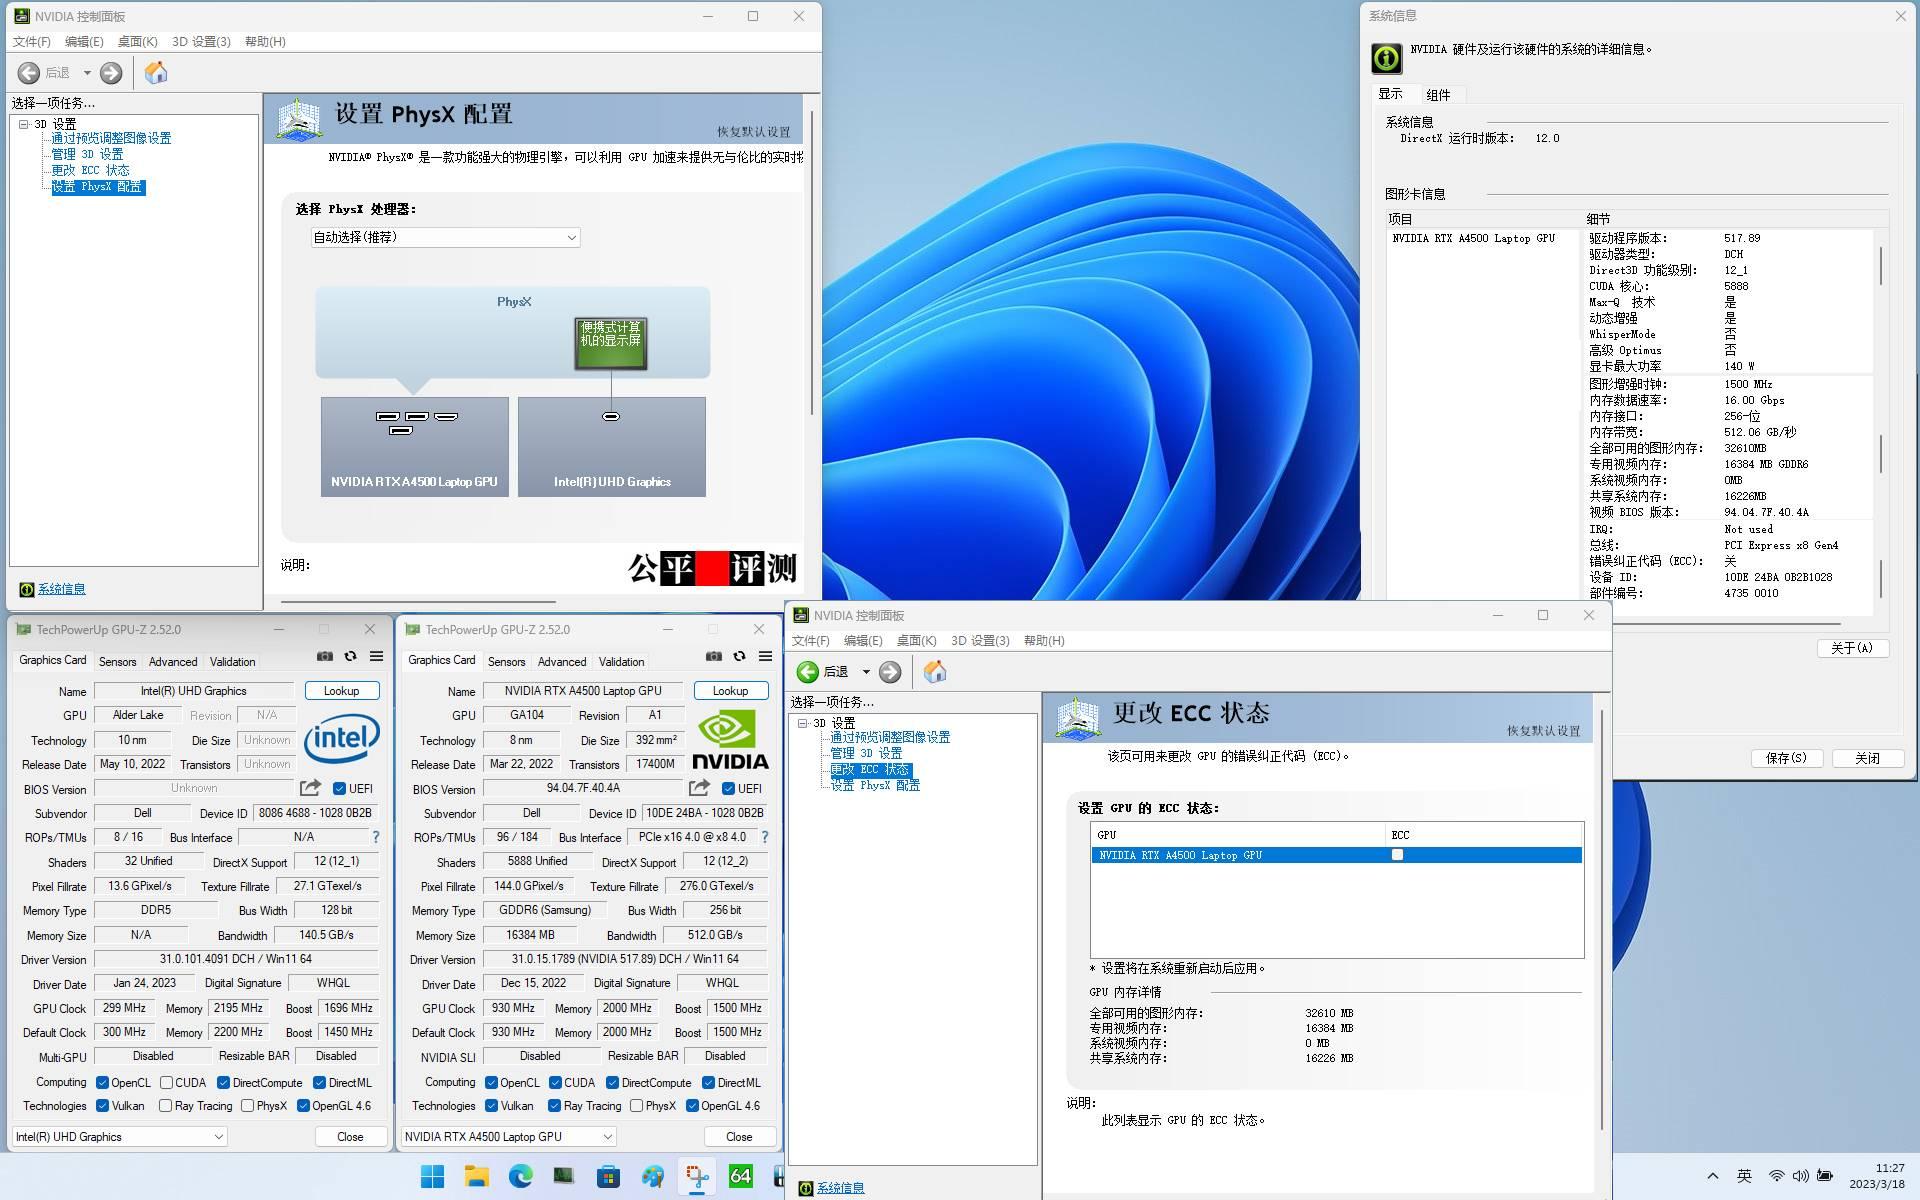Open back history dropdown in ECC control panel

(866, 672)
